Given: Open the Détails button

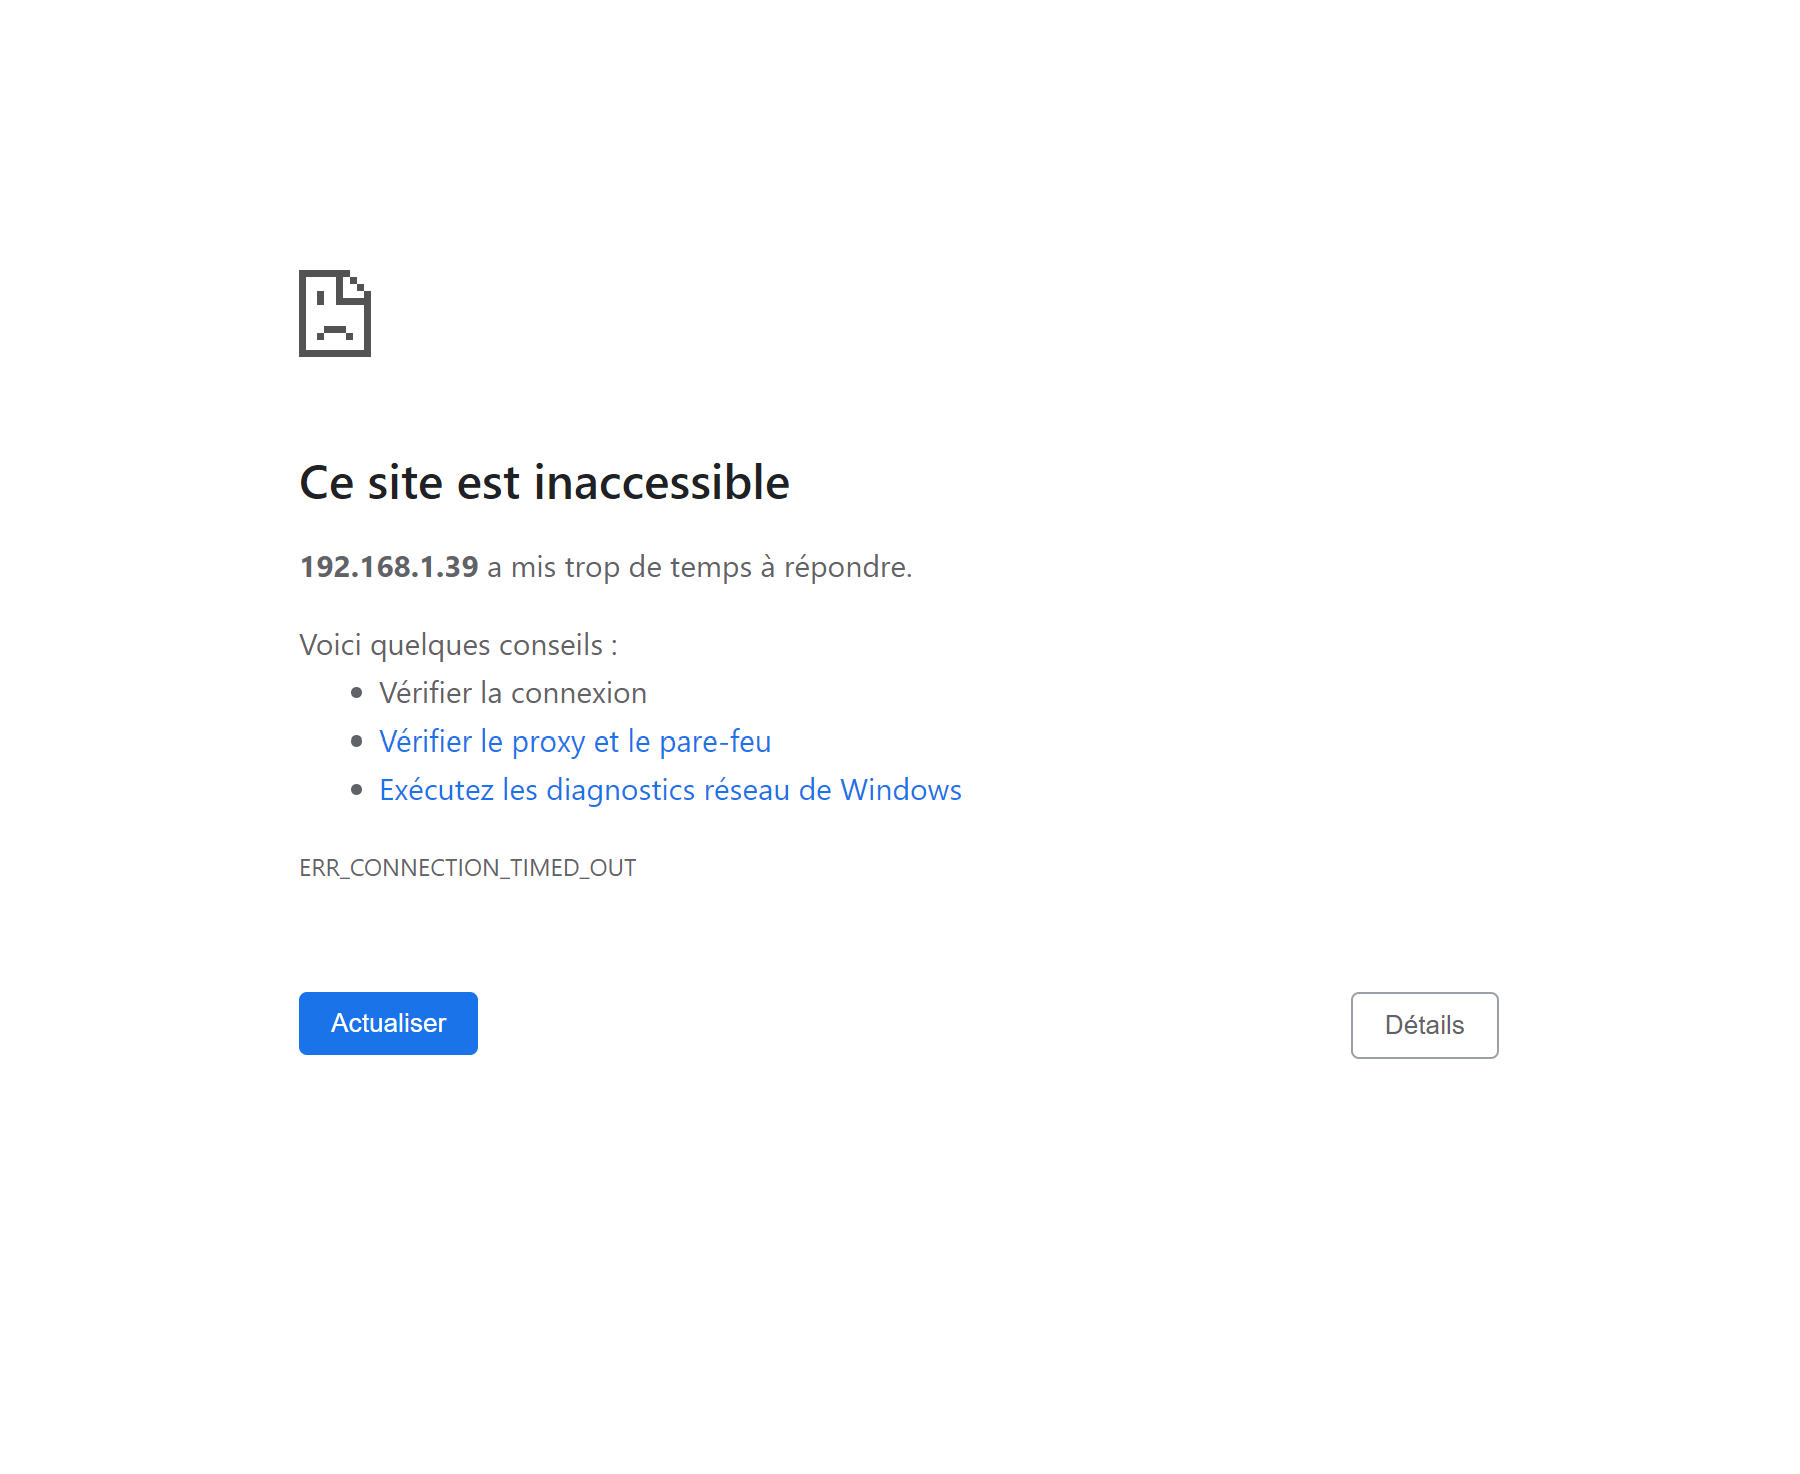Looking at the screenshot, I should click(1424, 1025).
